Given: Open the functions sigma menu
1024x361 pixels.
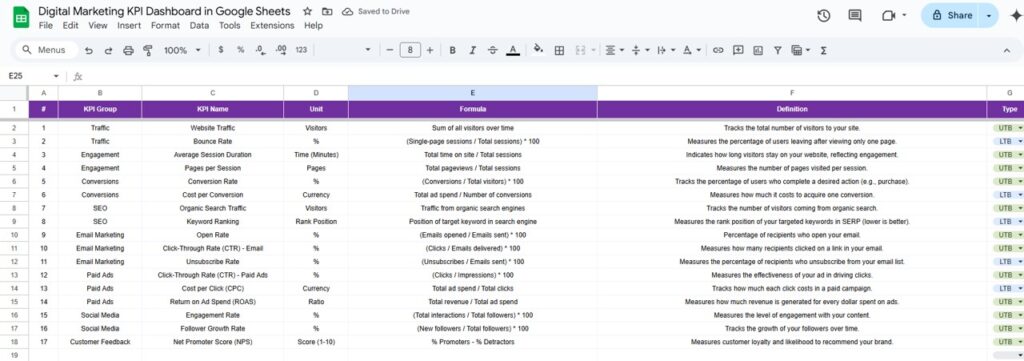Looking at the screenshot, I should (x=823, y=50).
